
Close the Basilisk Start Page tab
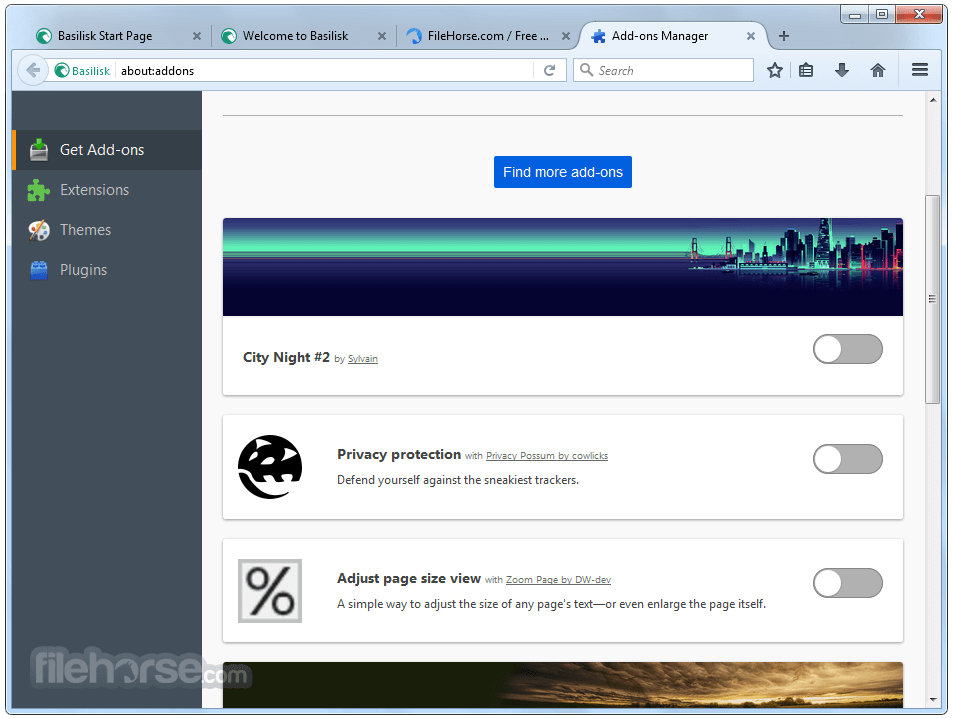pyautogui.click(x=196, y=36)
